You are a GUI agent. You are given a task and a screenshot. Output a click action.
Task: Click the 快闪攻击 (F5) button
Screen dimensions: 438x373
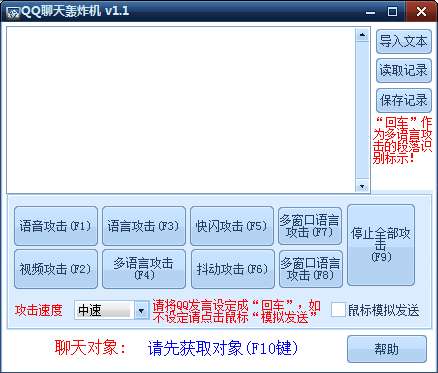tap(232, 226)
